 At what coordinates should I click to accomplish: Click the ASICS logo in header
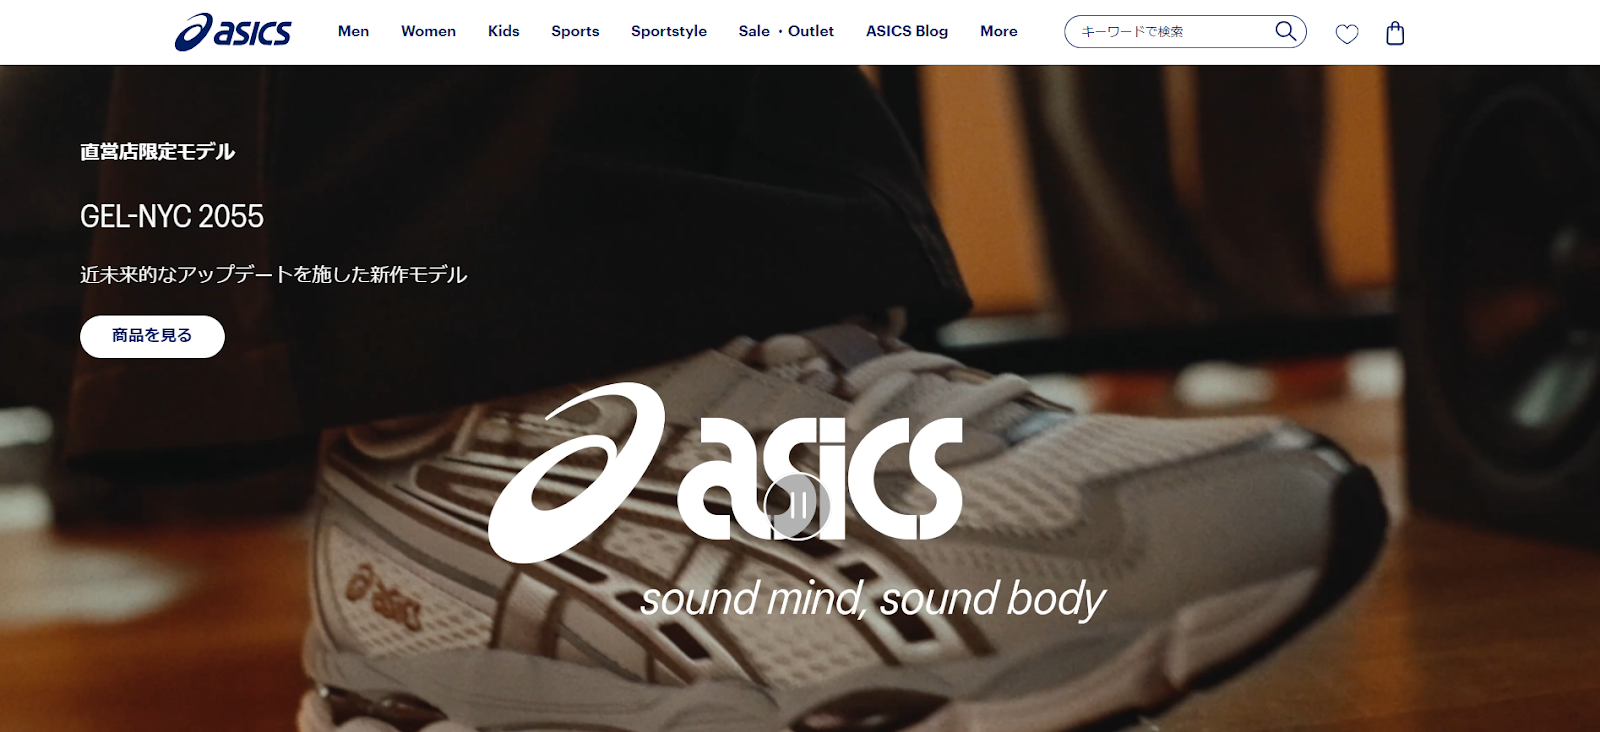coord(233,32)
